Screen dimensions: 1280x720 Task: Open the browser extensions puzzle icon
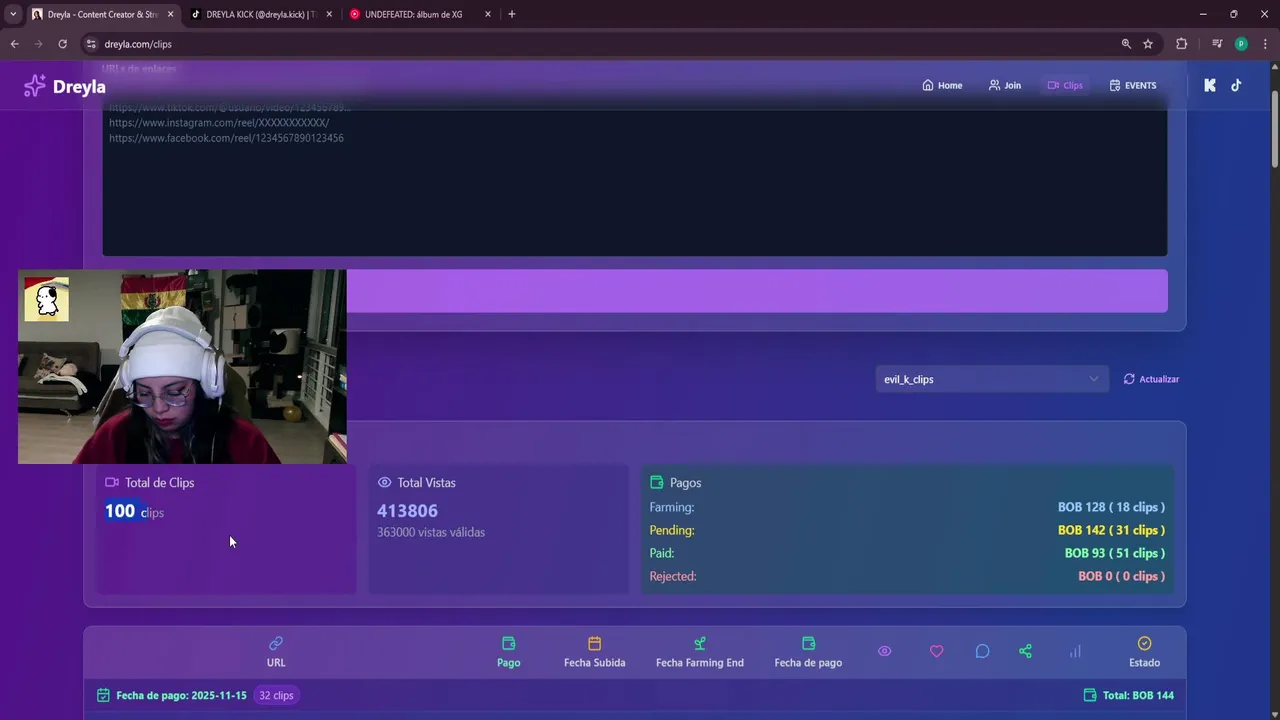pyautogui.click(x=1182, y=44)
